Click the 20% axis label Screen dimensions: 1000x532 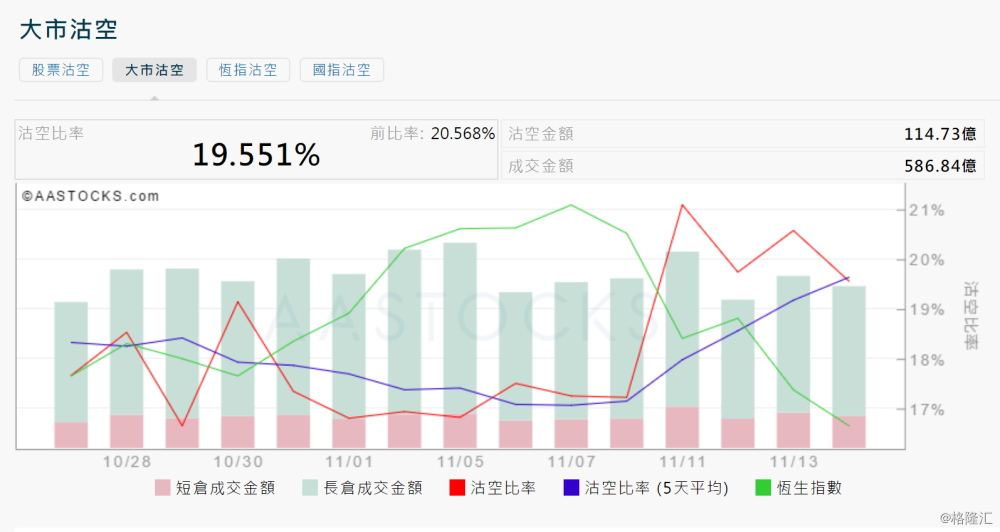(927, 260)
